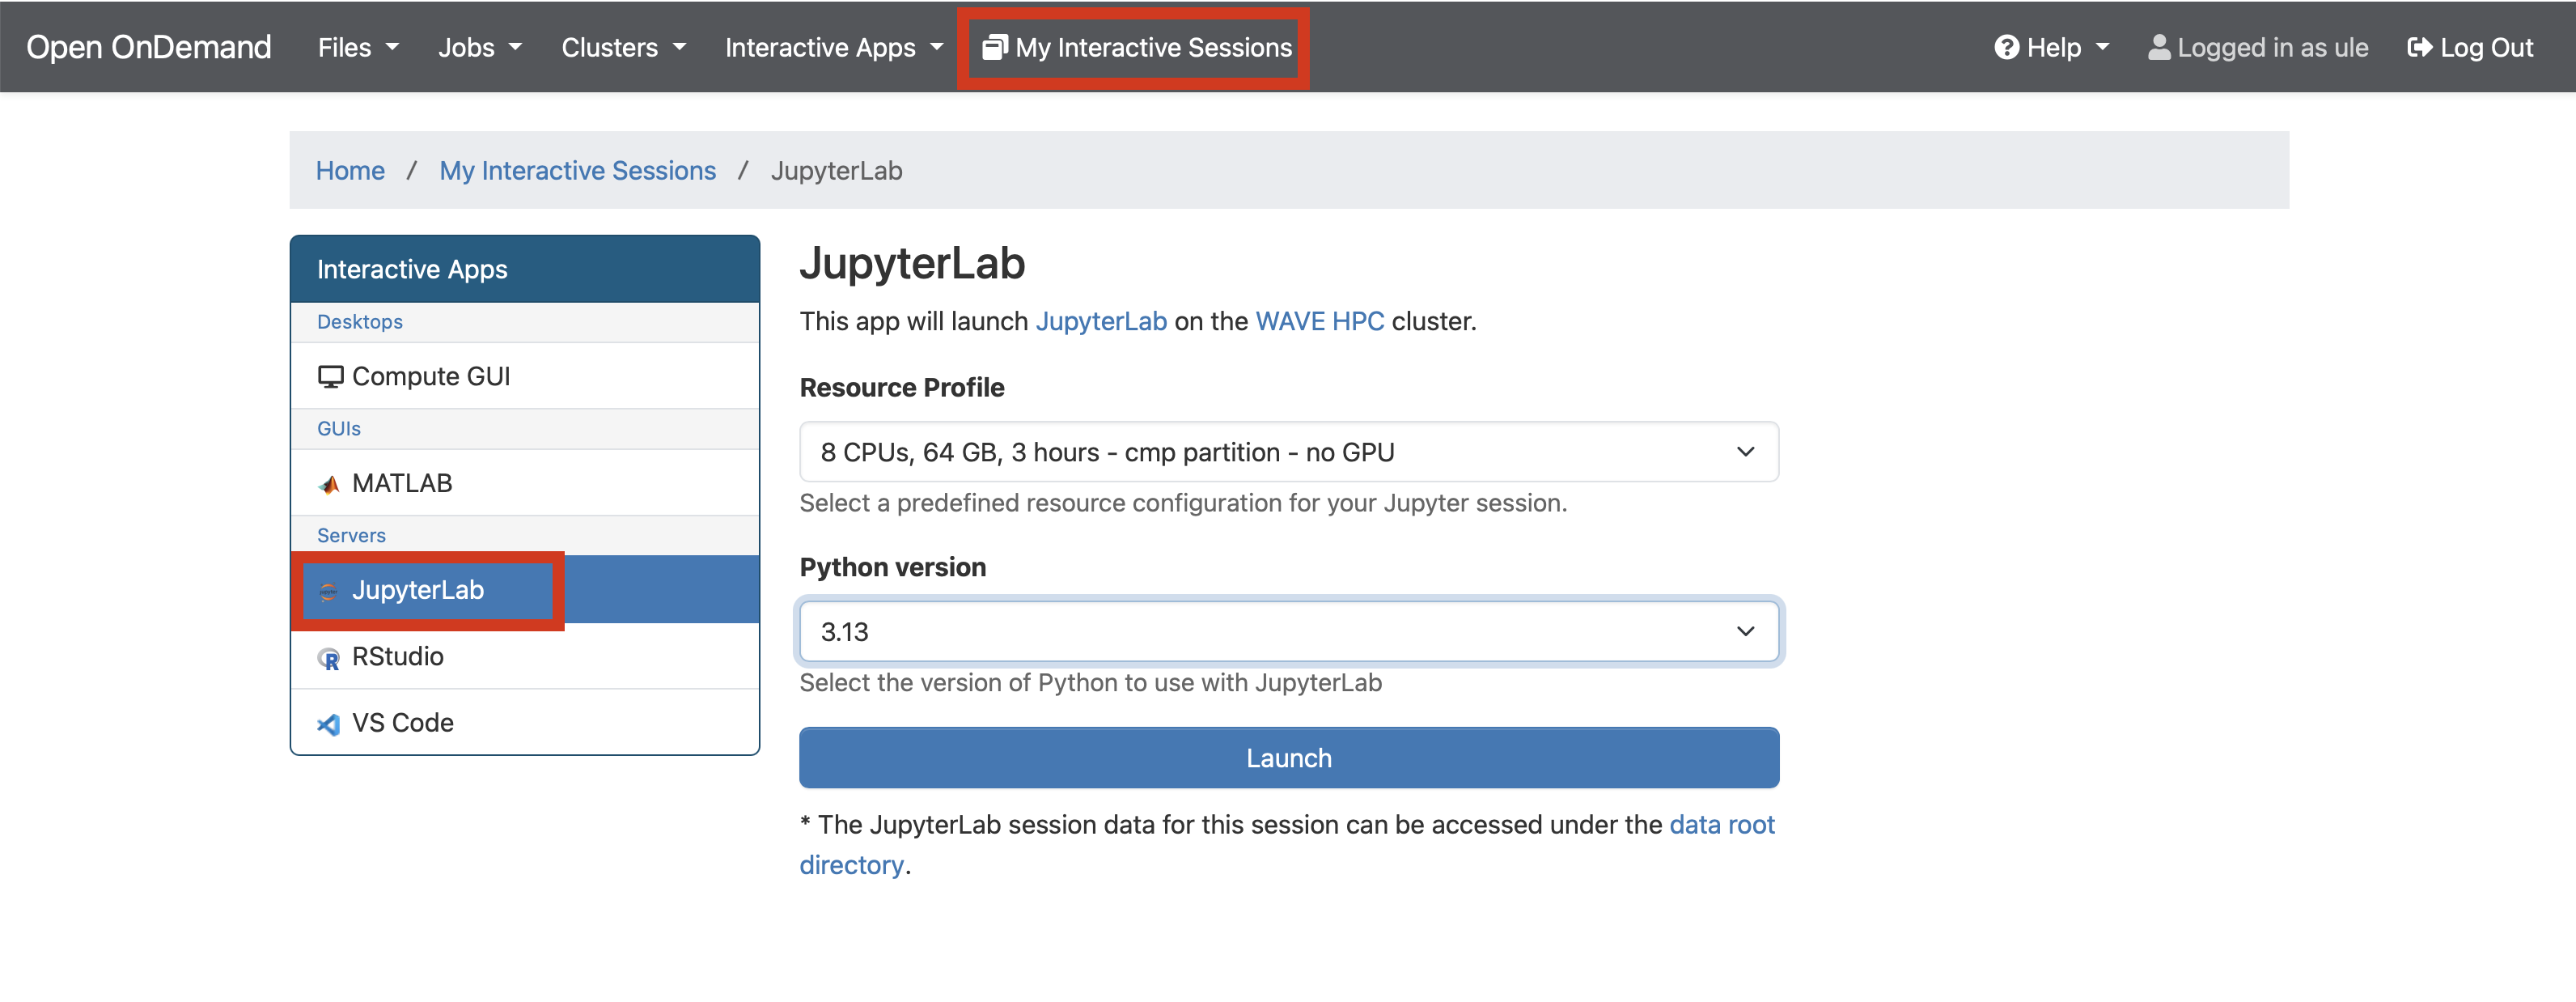Click the Open OnDemand brand link
Screen dimensions: 2576x1002
pos(148,47)
